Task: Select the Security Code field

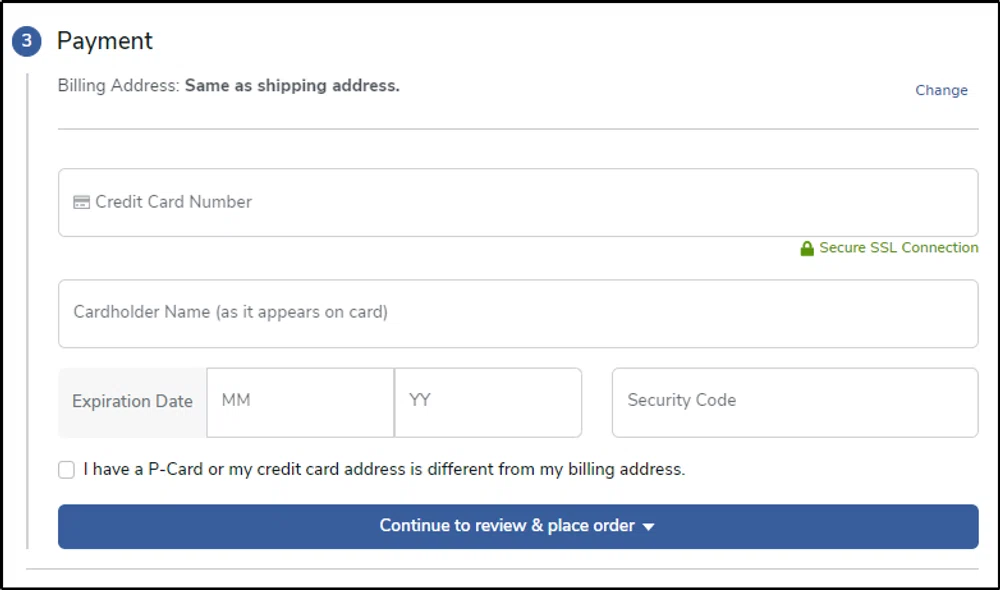Action: [x=794, y=402]
